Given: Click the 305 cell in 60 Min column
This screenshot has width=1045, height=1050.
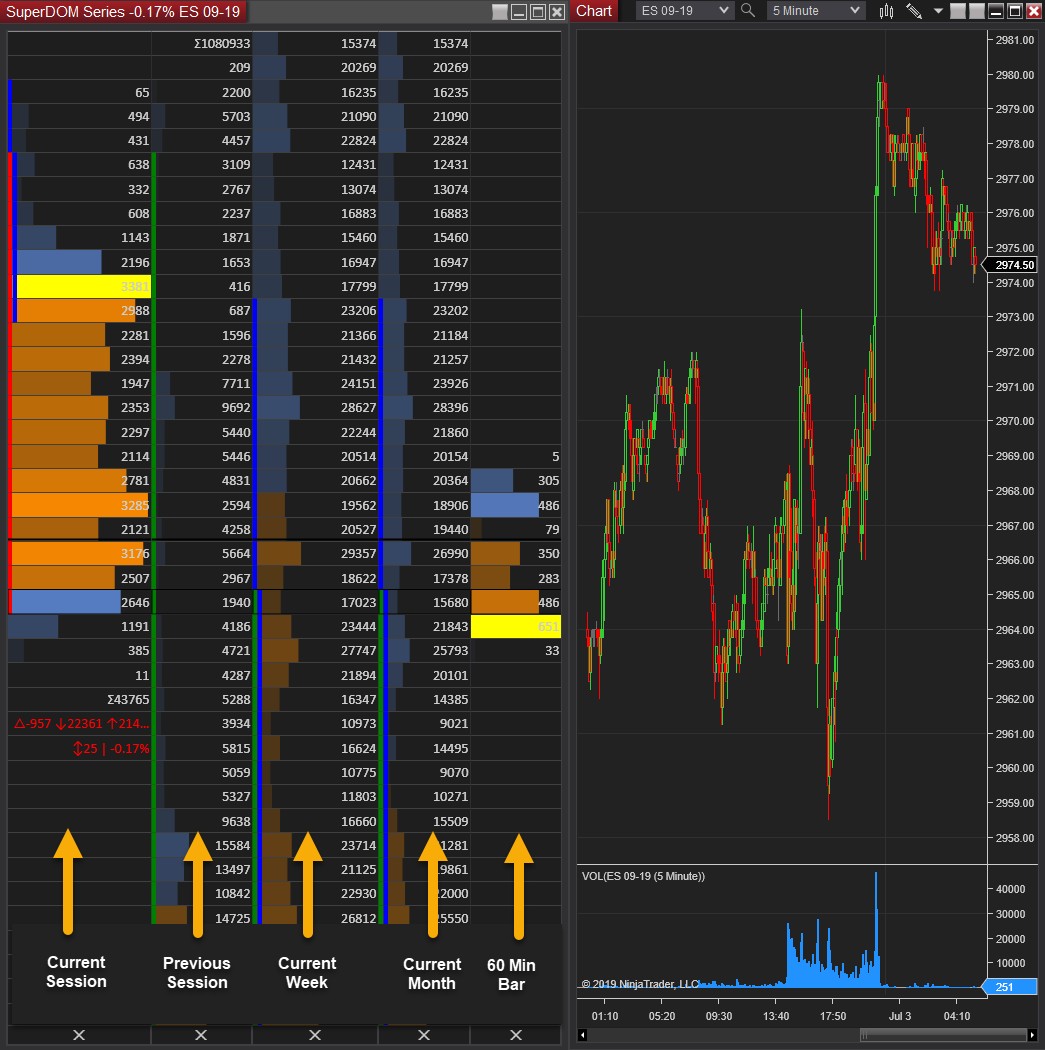Looking at the screenshot, I should (x=515, y=481).
